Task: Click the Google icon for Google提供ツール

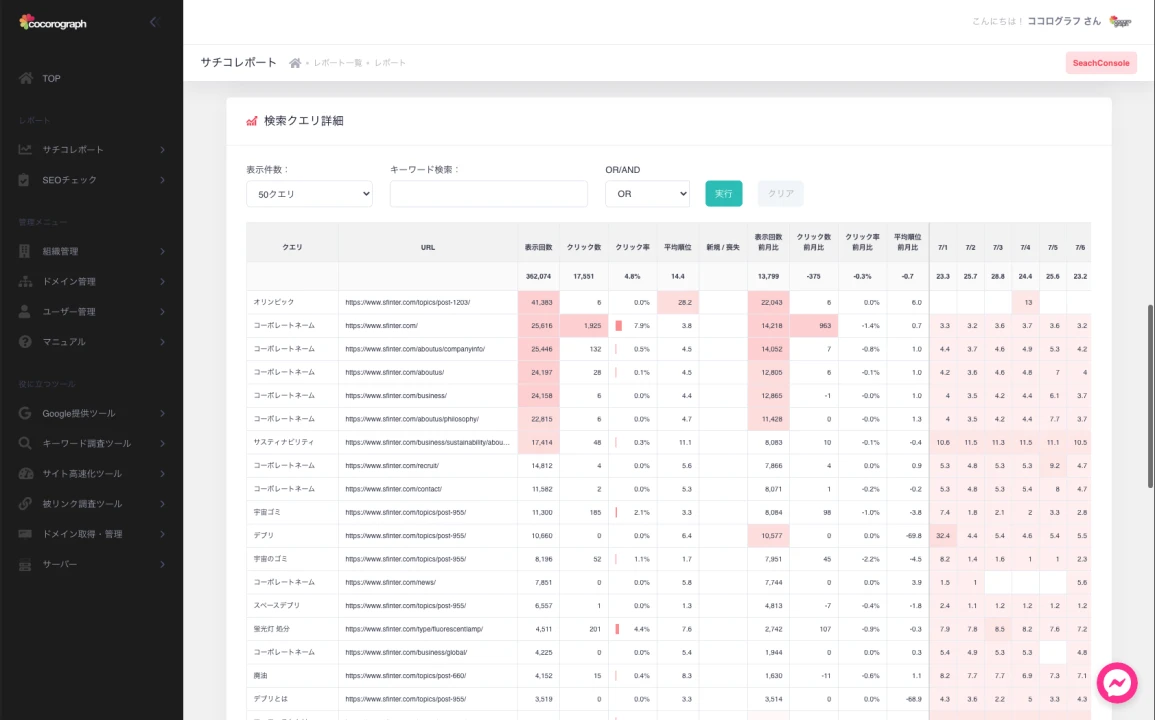Action: pyautogui.click(x=25, y=413)
